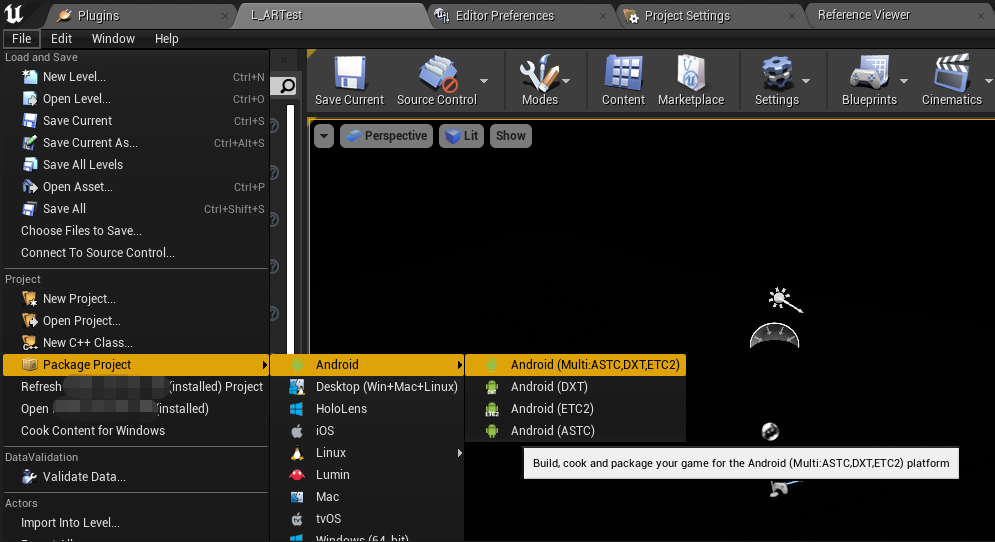Open Content browser toolbar icon
Viewport: 995px width, 542px height.
(x=623, y=72)
